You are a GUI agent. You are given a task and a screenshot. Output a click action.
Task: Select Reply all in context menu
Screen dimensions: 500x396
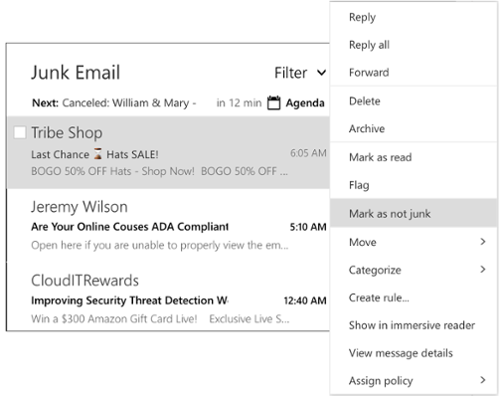coord(413,45)
